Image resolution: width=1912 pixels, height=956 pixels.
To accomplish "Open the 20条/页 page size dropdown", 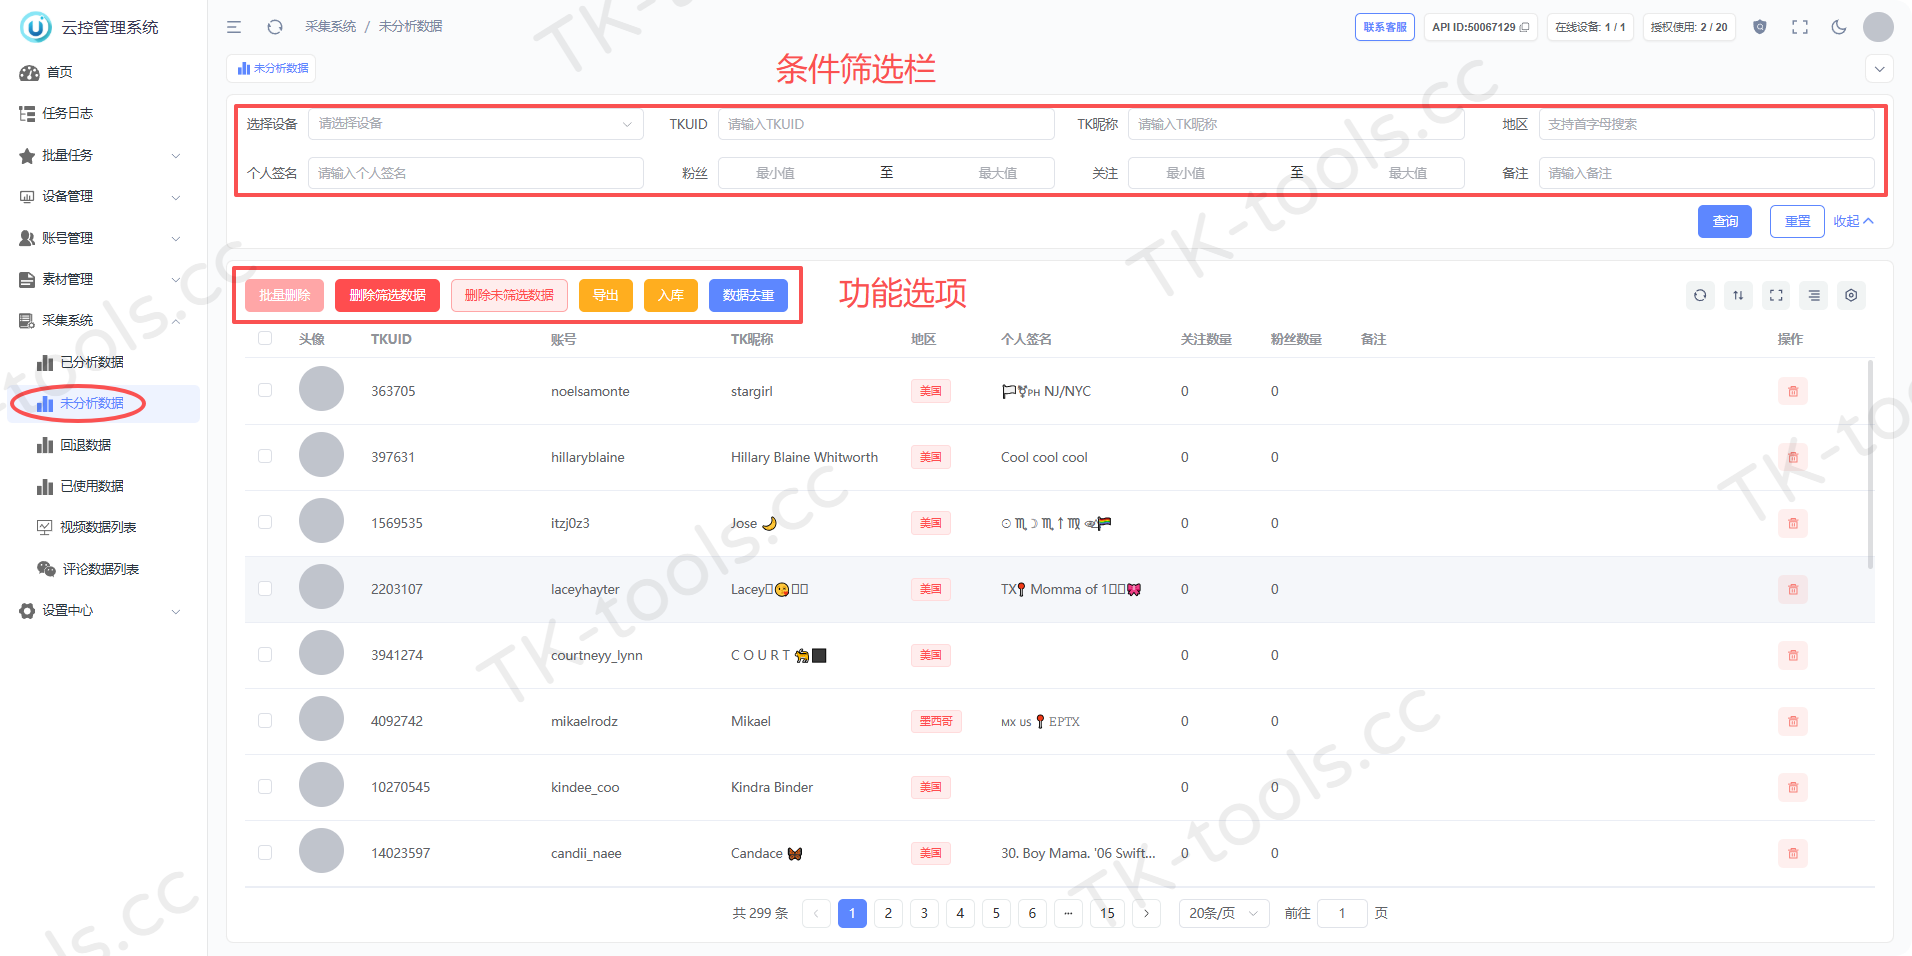I will coord(1224,913).
